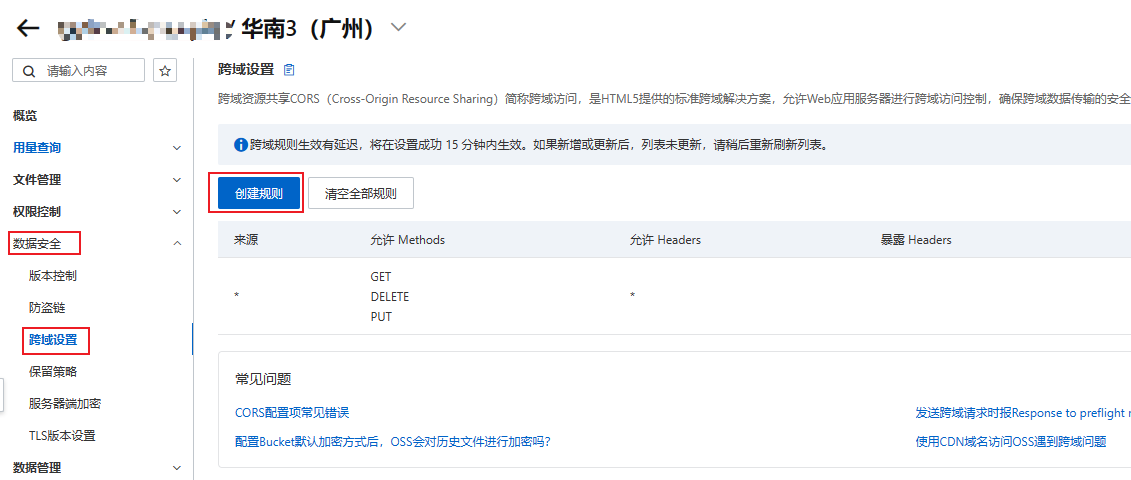Click the search magnifier icon

point(29,71)
